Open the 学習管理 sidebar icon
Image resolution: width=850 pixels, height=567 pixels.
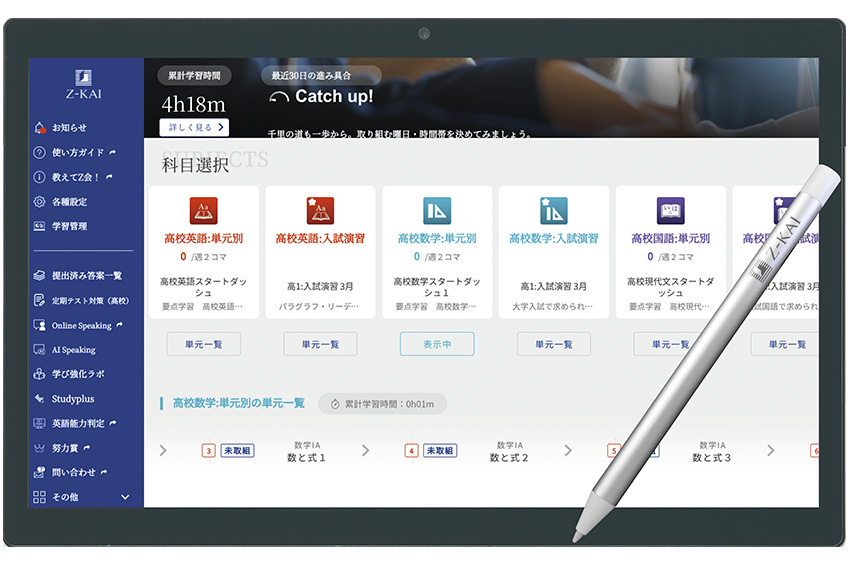40,226
